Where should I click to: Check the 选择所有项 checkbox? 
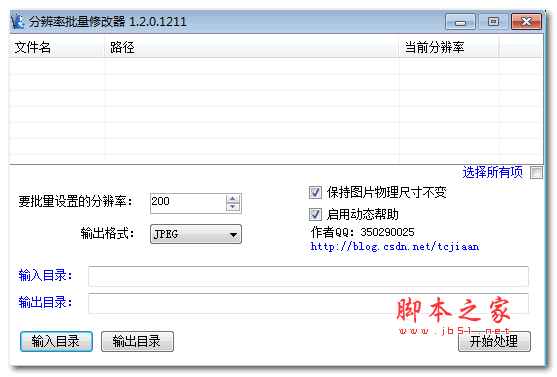(x=536, y=173)
